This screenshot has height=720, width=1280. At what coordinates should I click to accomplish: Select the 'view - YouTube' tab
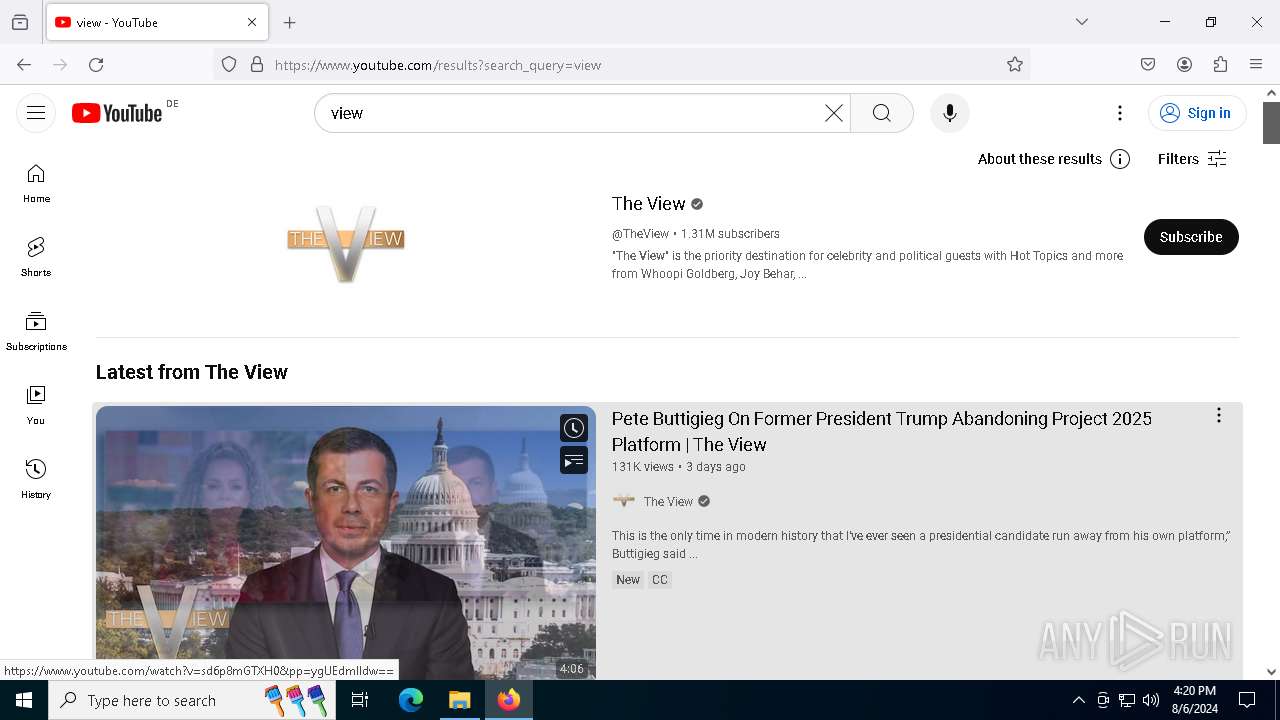tap(157, 22)
